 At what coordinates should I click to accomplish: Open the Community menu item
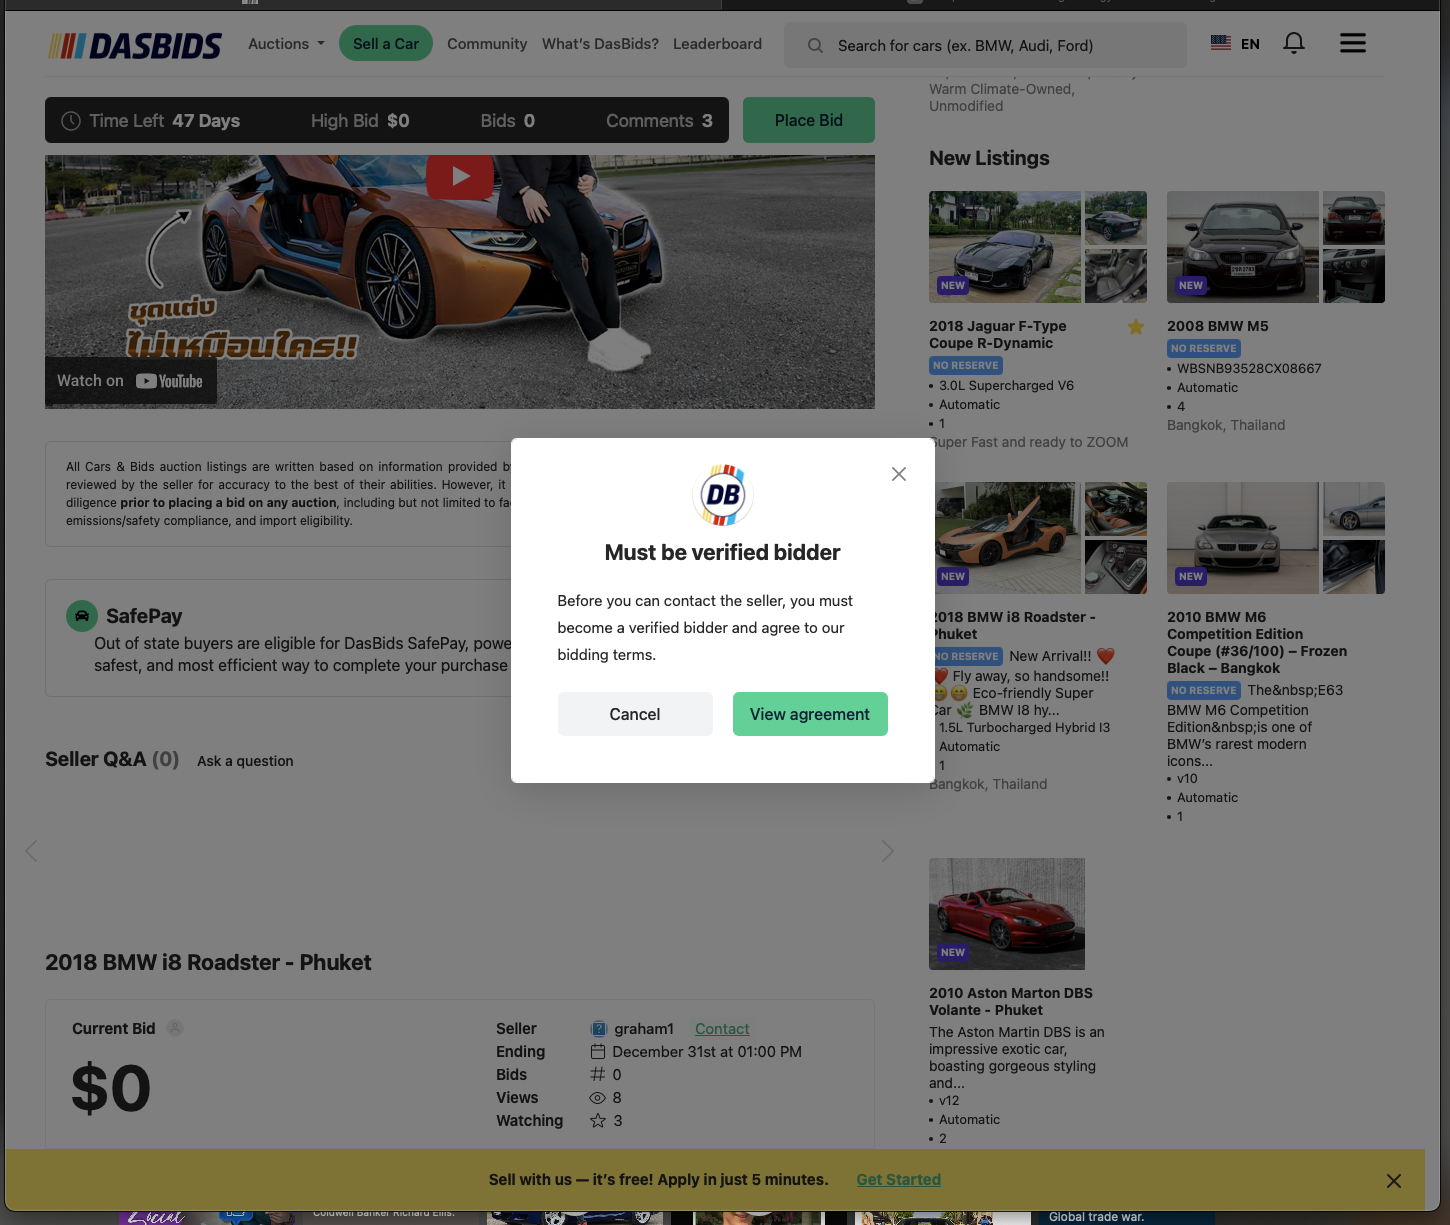[487, 44]
